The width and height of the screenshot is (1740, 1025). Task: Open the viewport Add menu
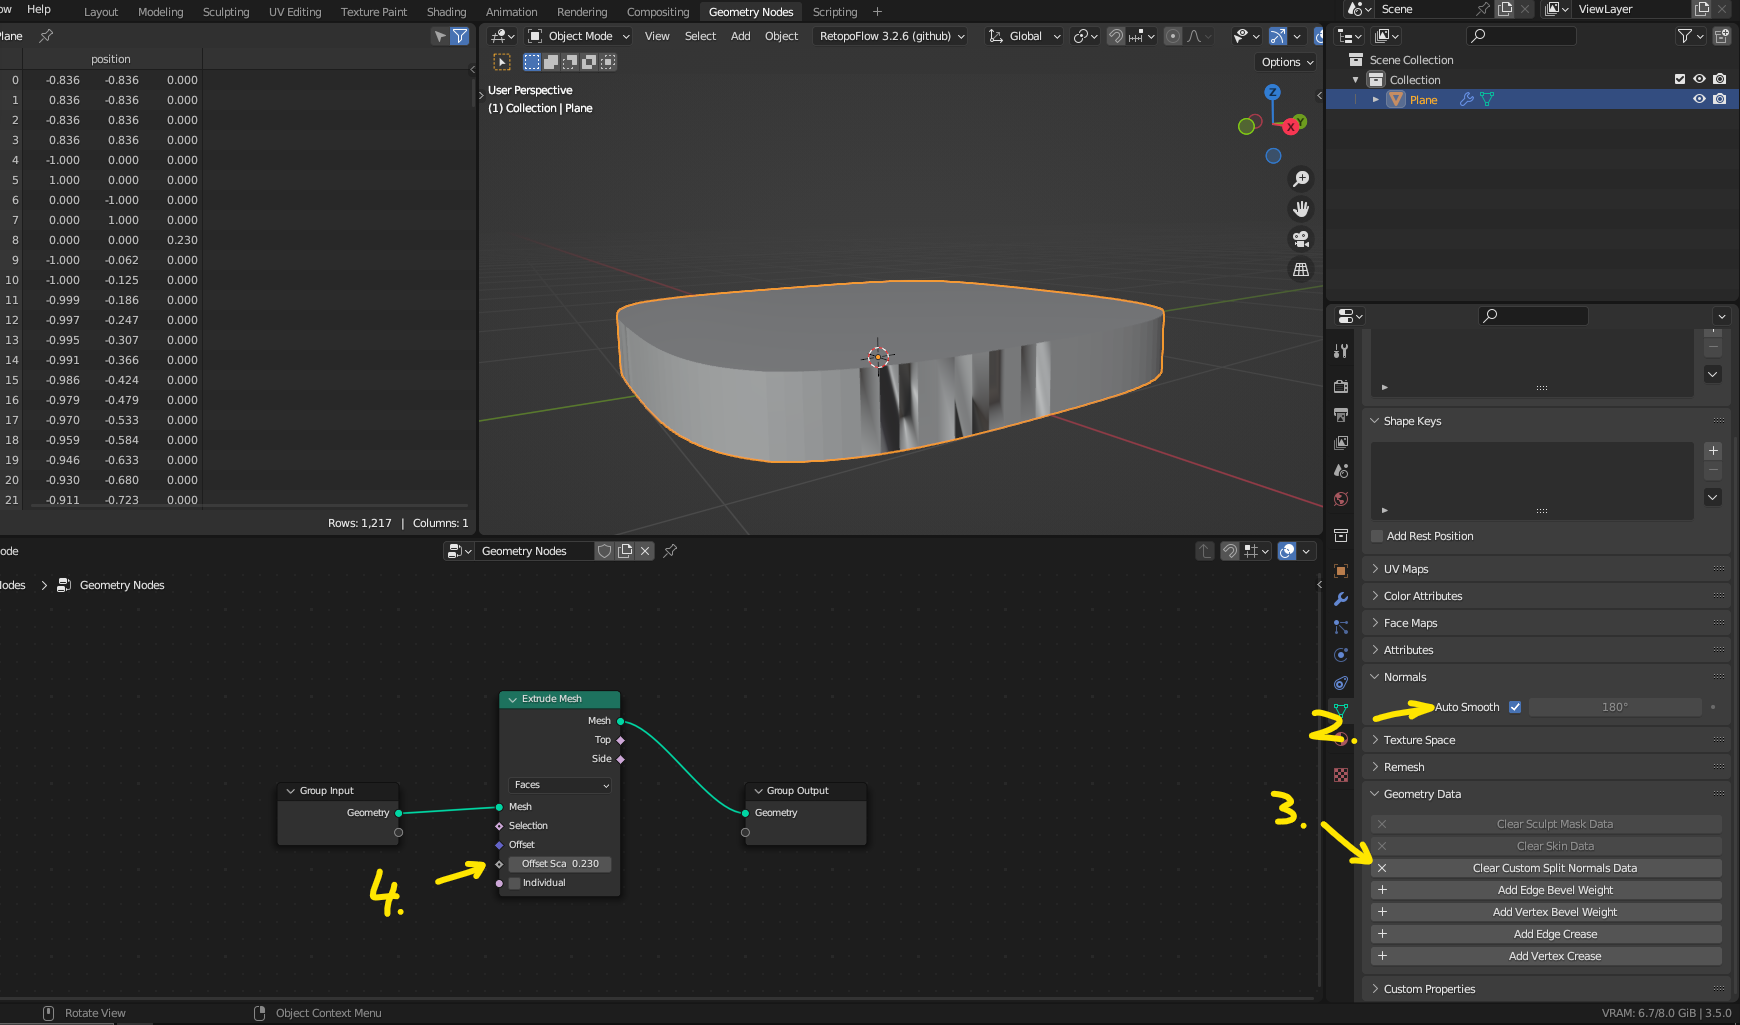pos(740,36)
